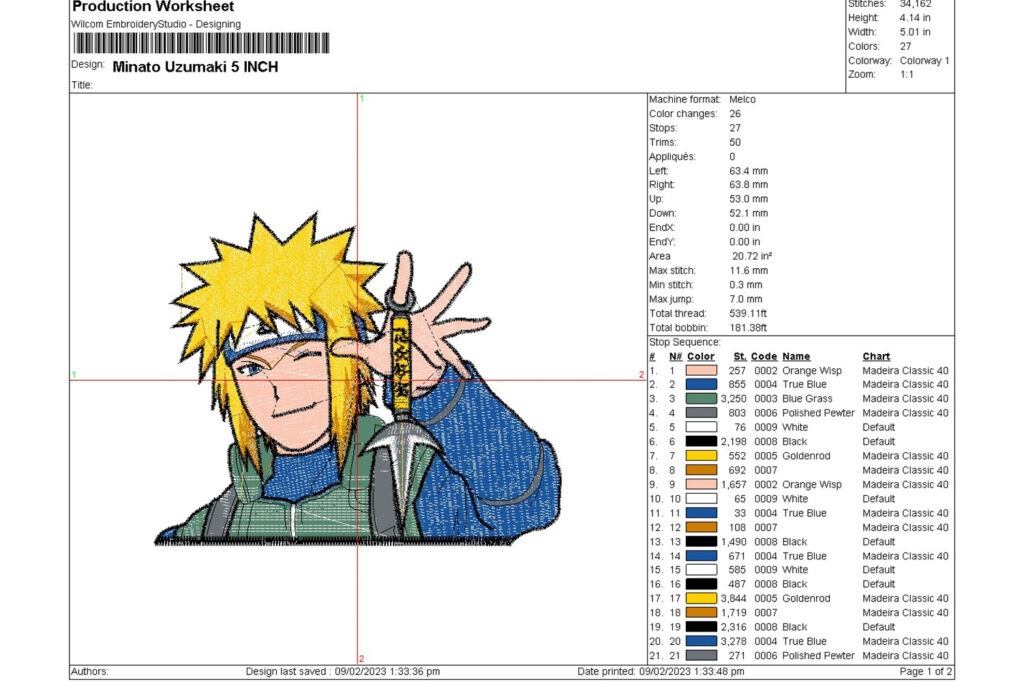The width and height of the screenshot is (1024, 682).
Task: Click the 'Chart' column header
Action: point(876,357)
